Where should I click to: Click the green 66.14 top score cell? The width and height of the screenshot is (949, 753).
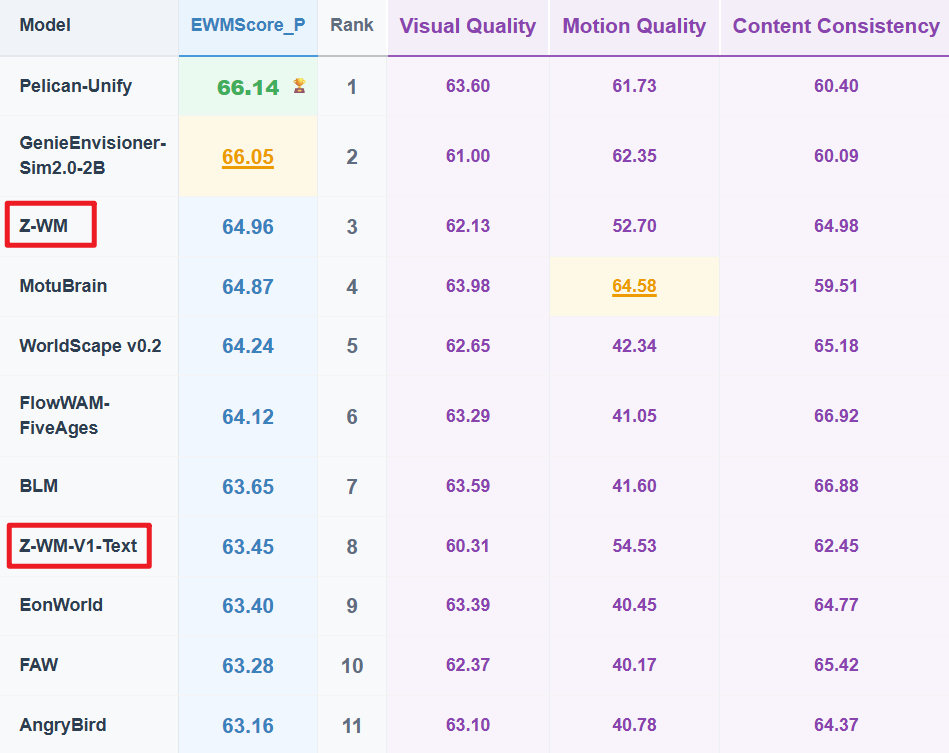(x=248, y=87)
